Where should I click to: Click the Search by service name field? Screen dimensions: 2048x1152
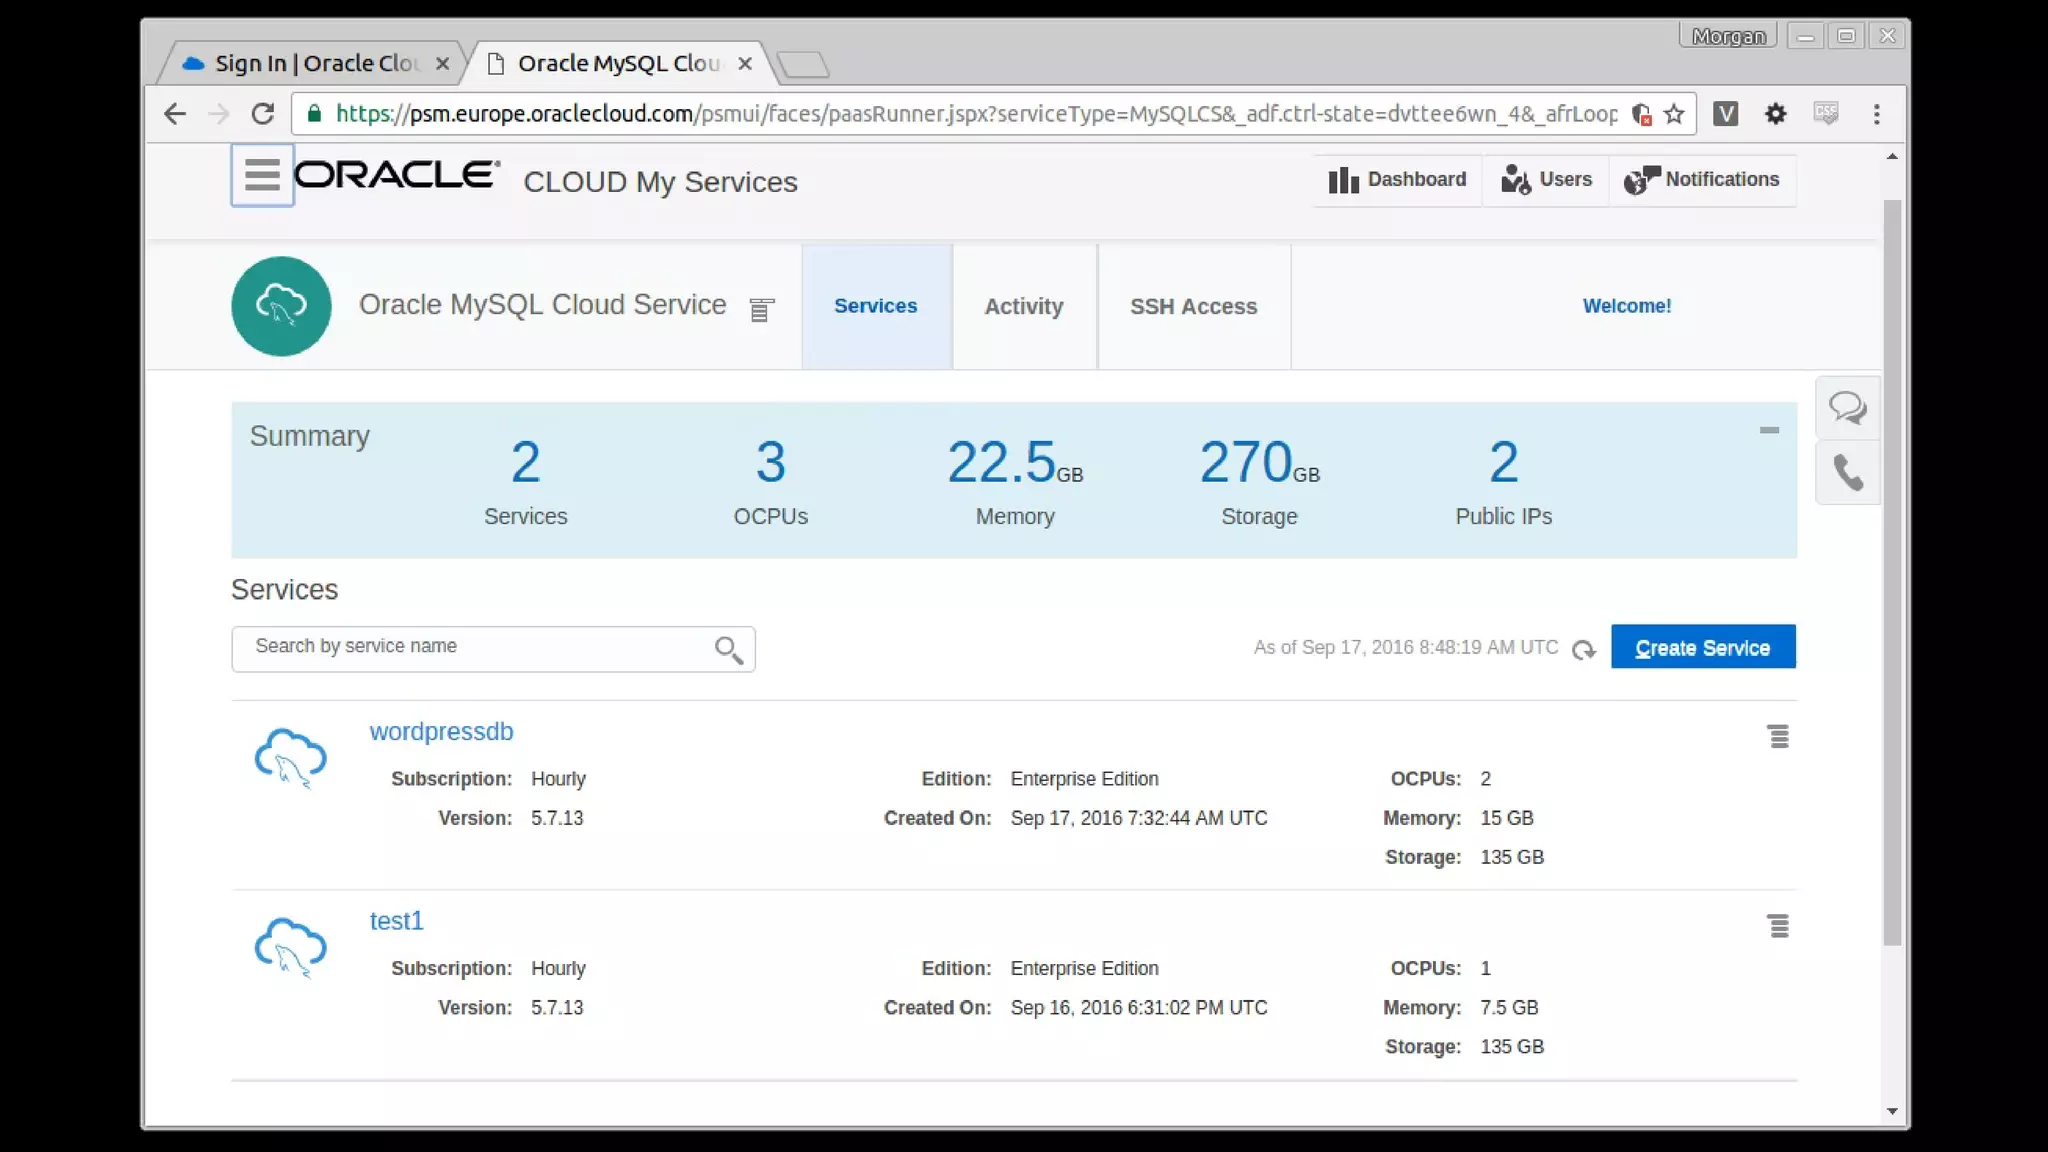(x=470, y=648)
